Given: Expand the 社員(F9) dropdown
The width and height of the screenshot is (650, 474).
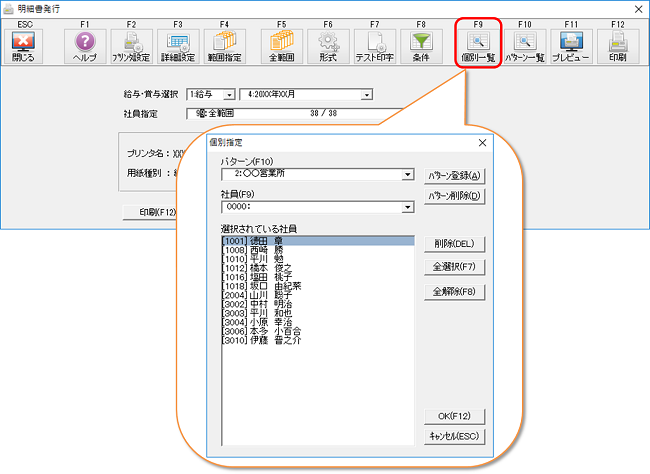Looking at the screenshot, I should 407,207.
